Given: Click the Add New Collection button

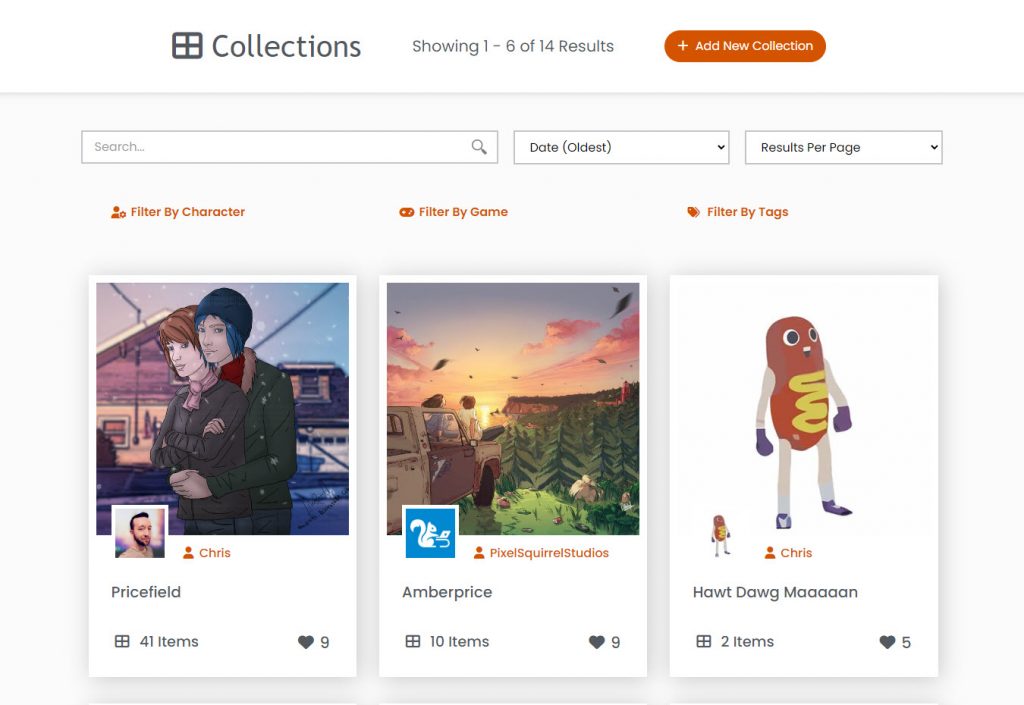Looking at the screenshot, I should [744, 46].
